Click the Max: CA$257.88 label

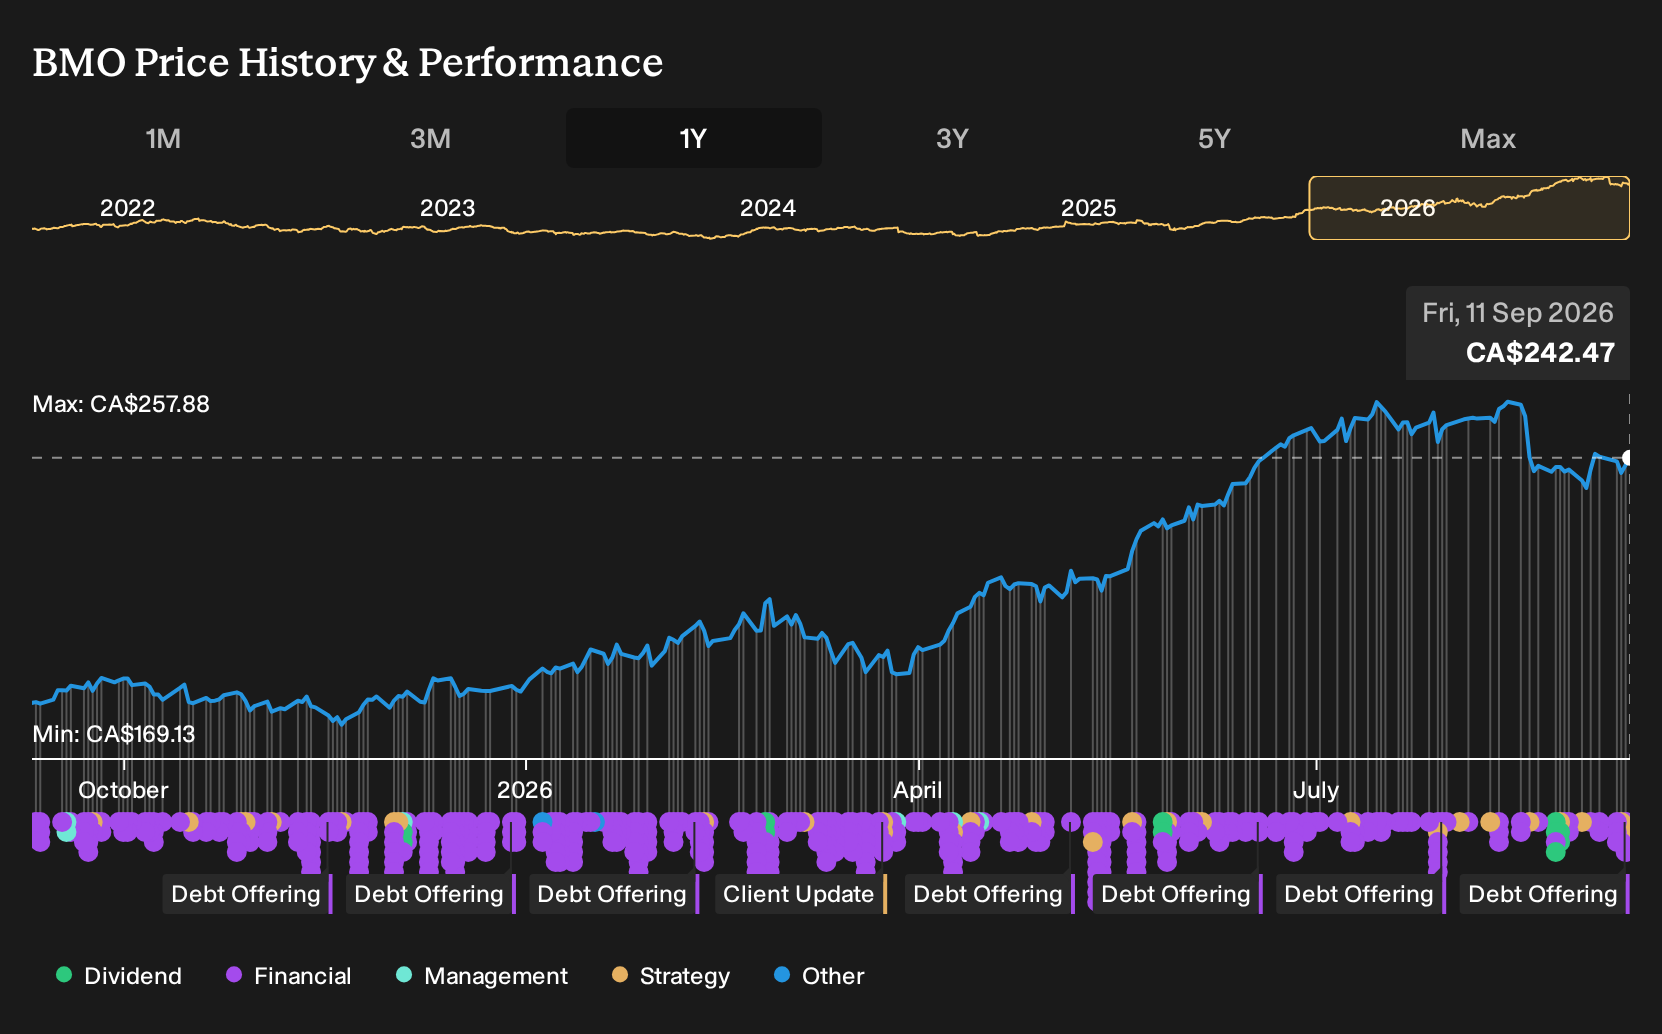[x=121, y=404]
